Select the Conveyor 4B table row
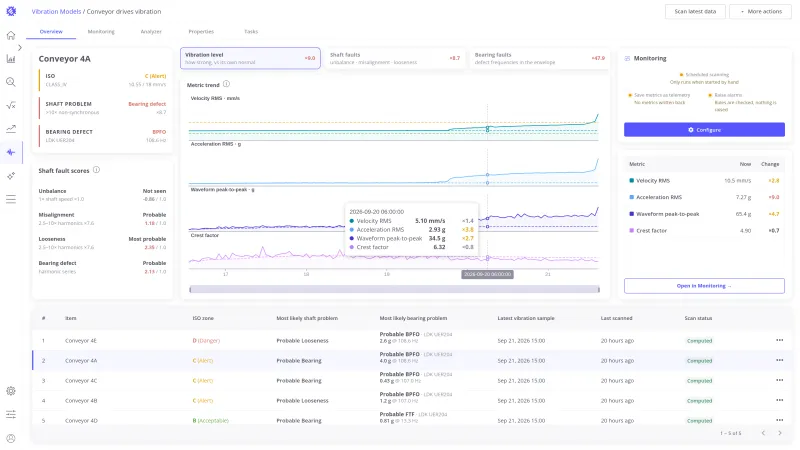The width and height of the screenshot is (800, 450). click(x=412, y=401)
